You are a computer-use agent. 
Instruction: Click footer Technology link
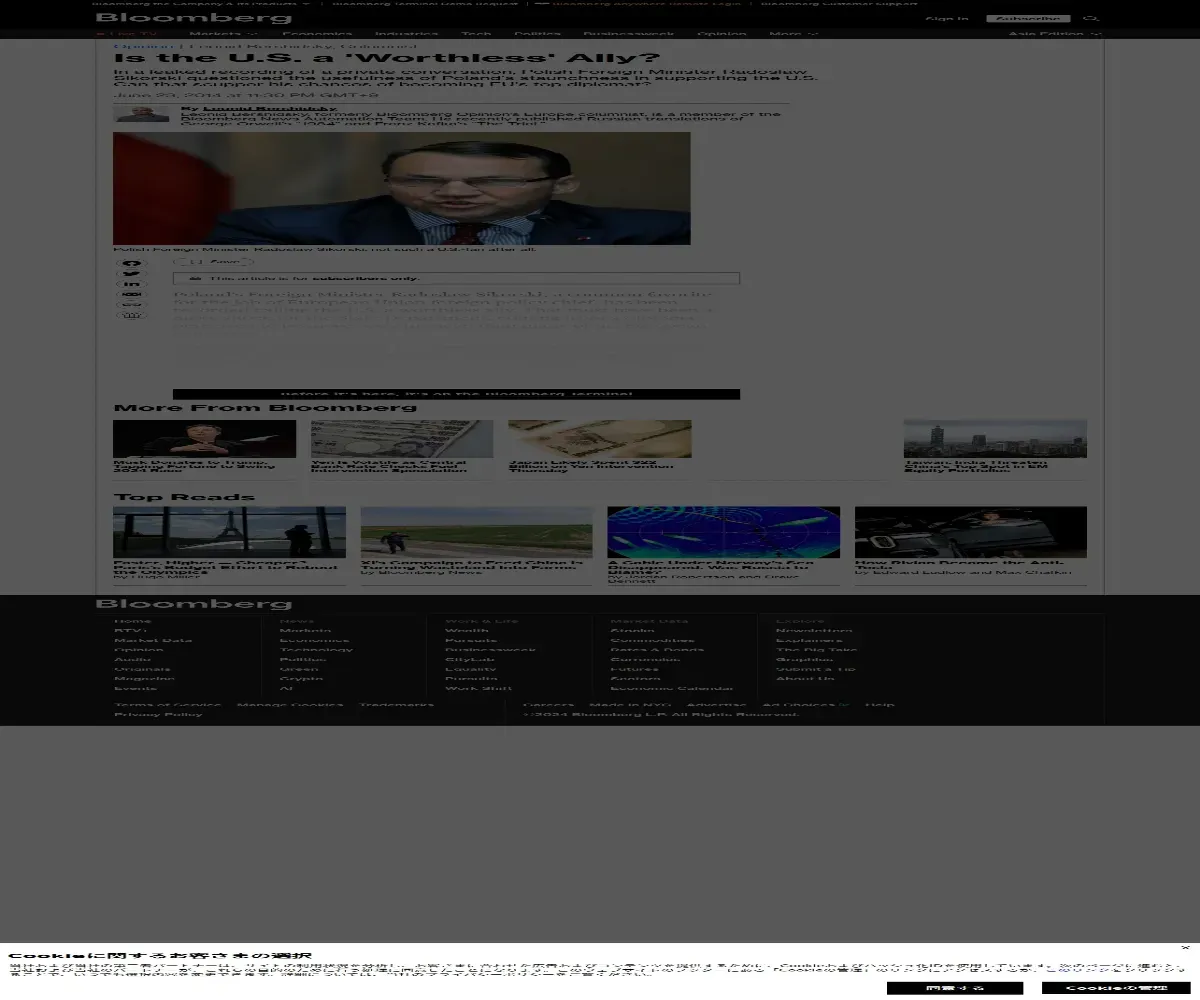316,650
